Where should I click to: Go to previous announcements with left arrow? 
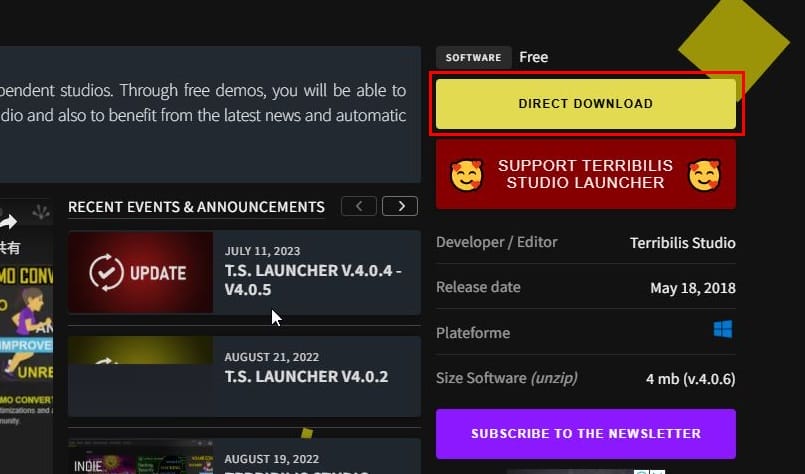pos(359,206)
